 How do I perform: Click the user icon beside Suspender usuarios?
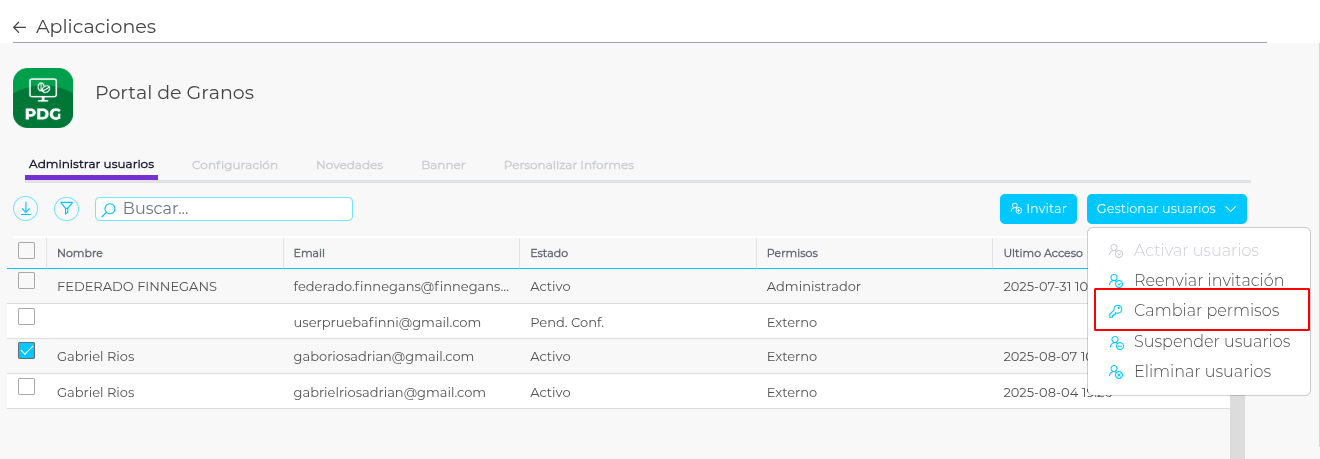click(x=1116, y=342)
